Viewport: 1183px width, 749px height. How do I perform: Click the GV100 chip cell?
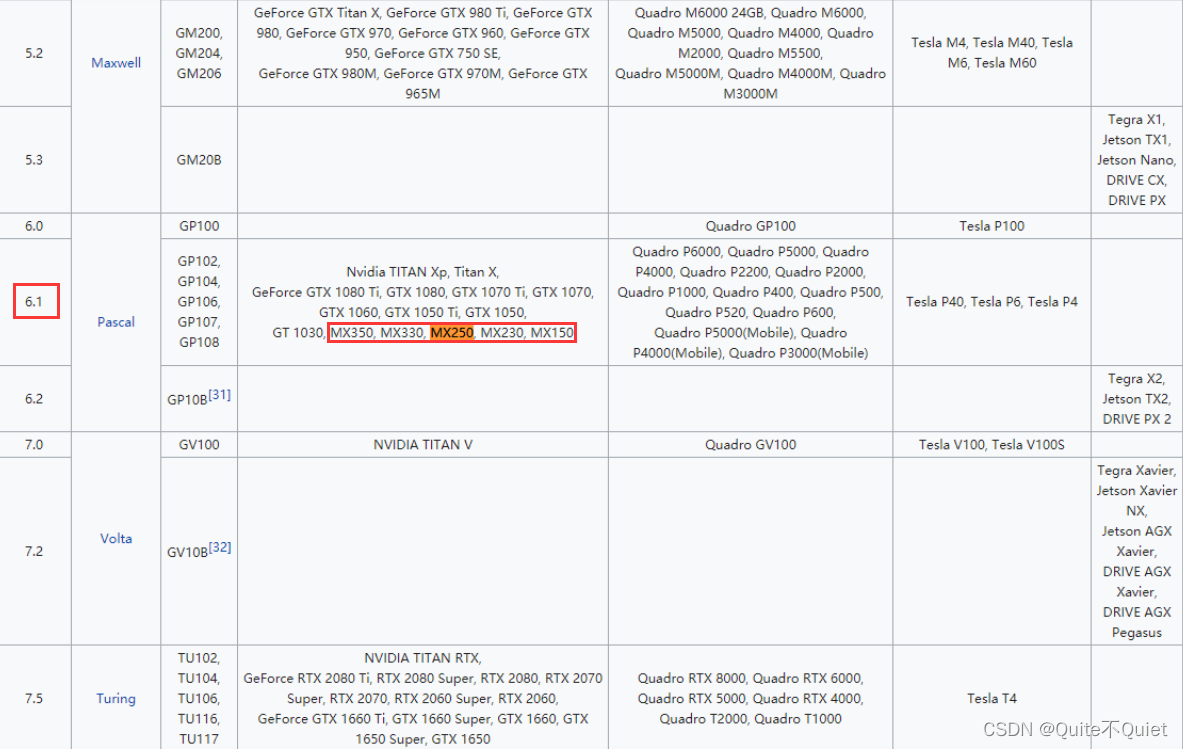point(199,445)
